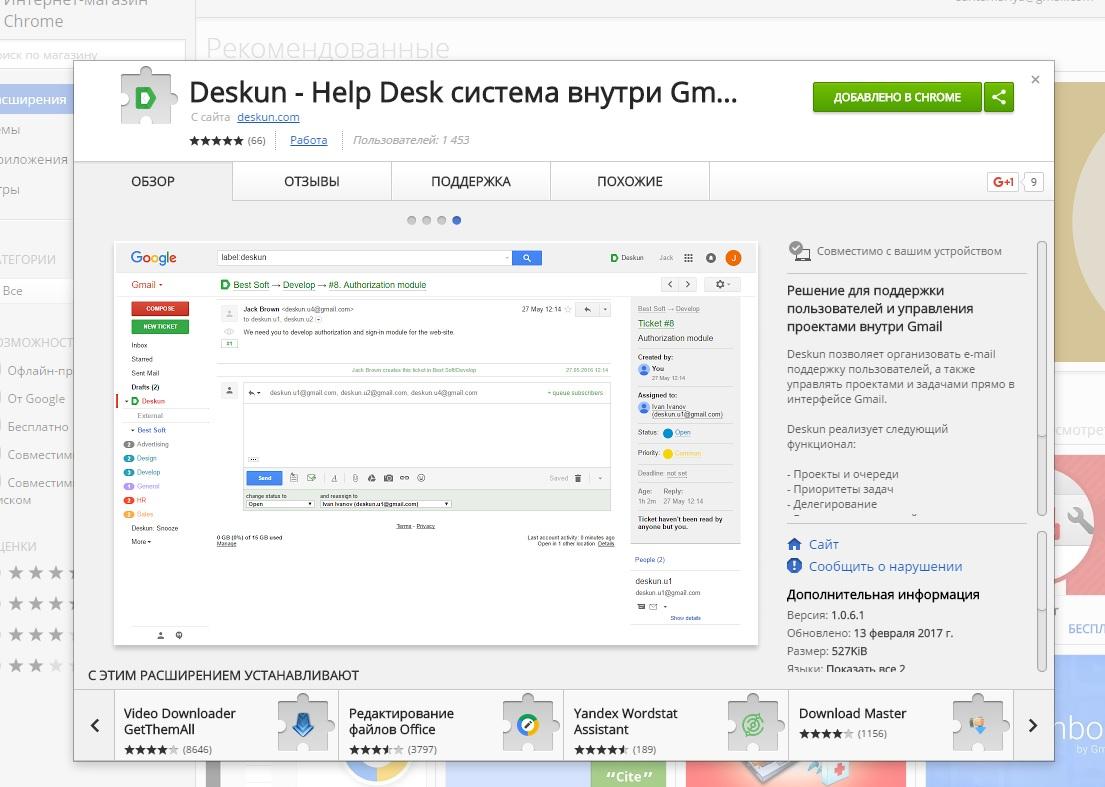Click the Размер: 527KiB text
Image resolution: width=1105 pixels, height=787 pixels.
[x=827, y=651]
